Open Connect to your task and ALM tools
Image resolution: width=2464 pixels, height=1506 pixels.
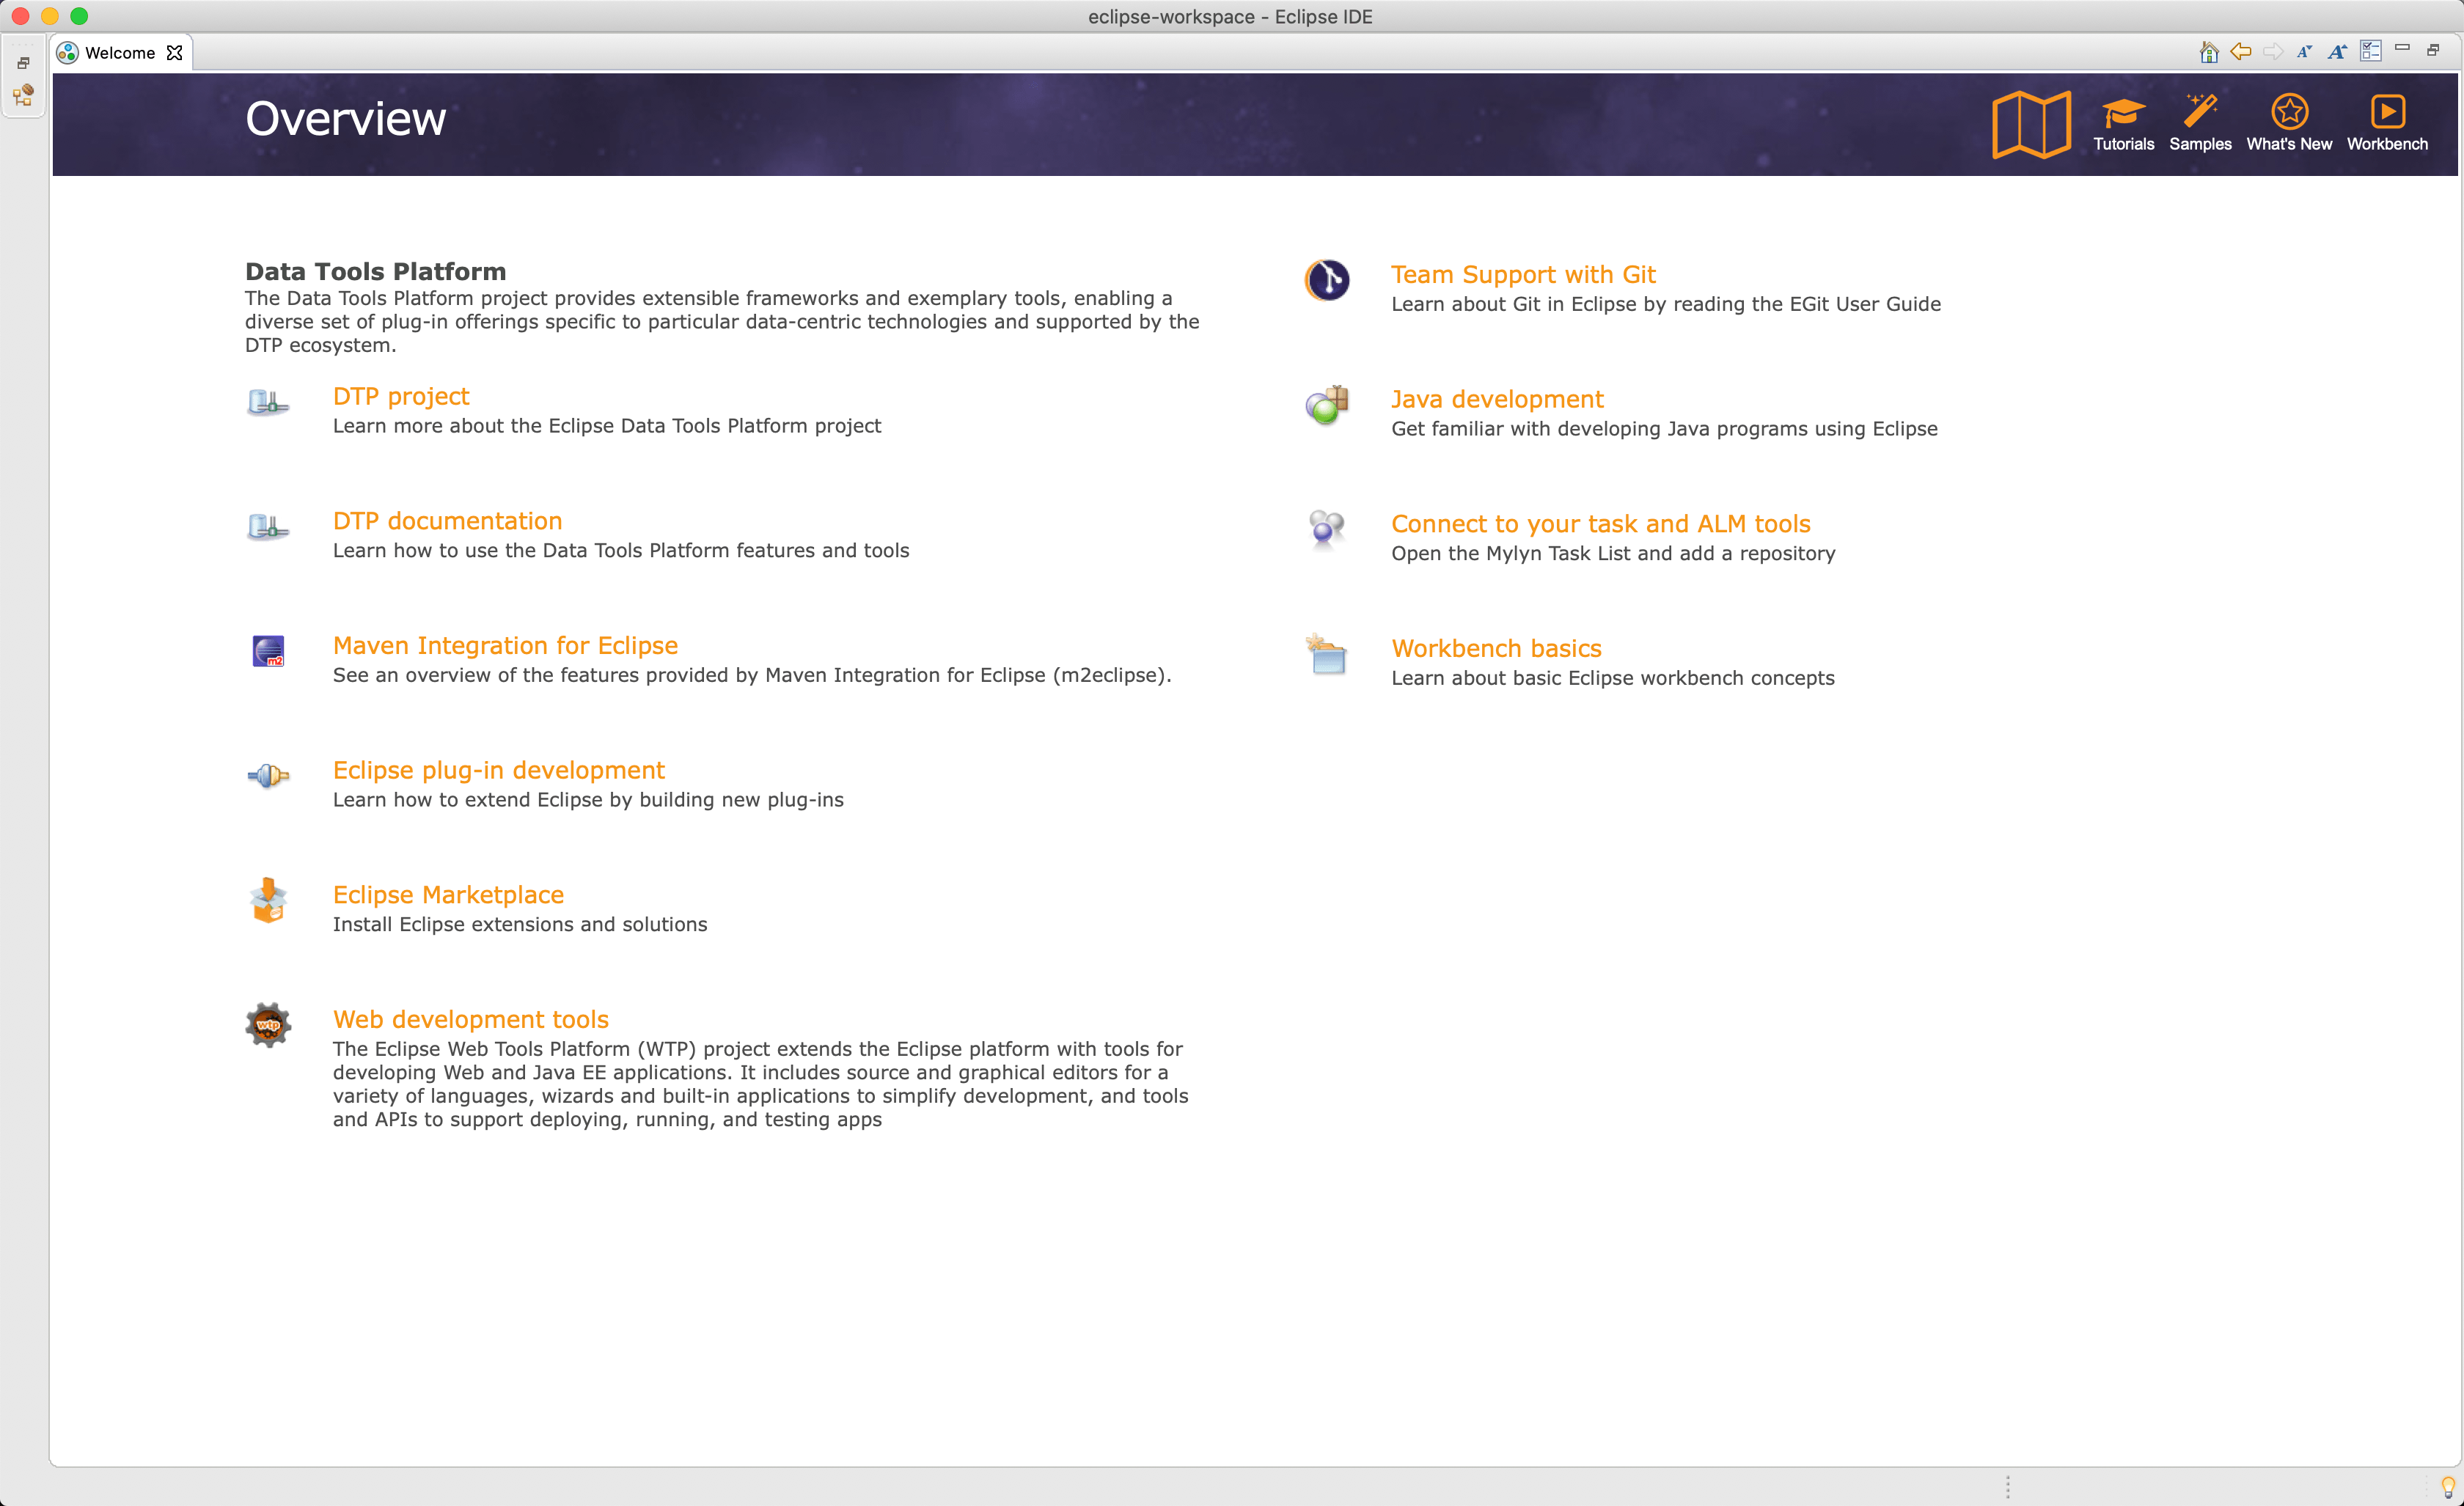click(x=1600, y=524)
